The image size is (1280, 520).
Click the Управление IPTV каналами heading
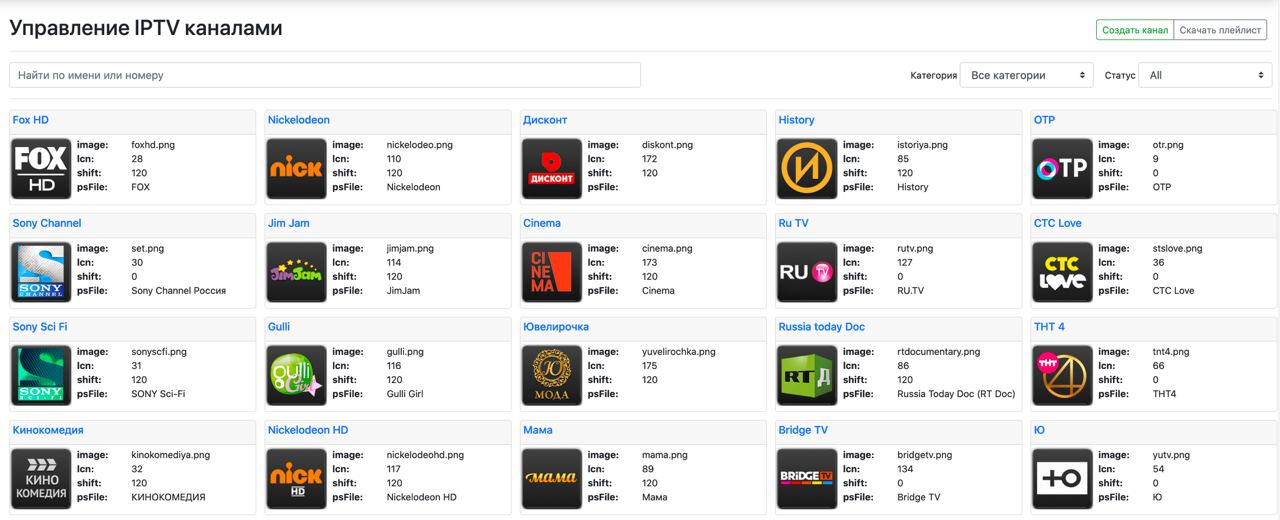[146, 28]
